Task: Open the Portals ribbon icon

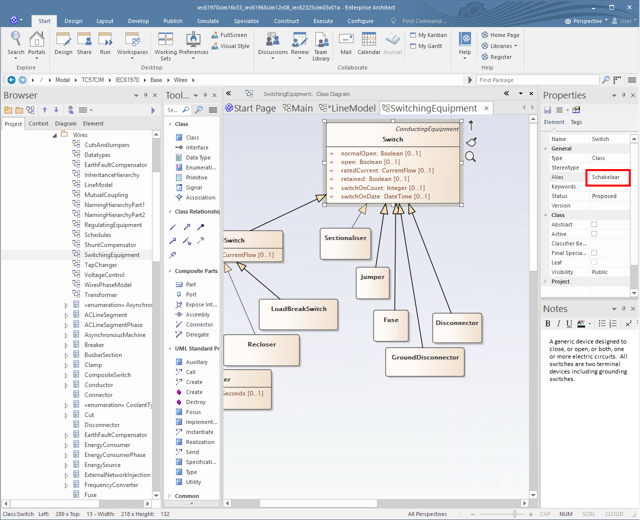Action: click(37, 43)
